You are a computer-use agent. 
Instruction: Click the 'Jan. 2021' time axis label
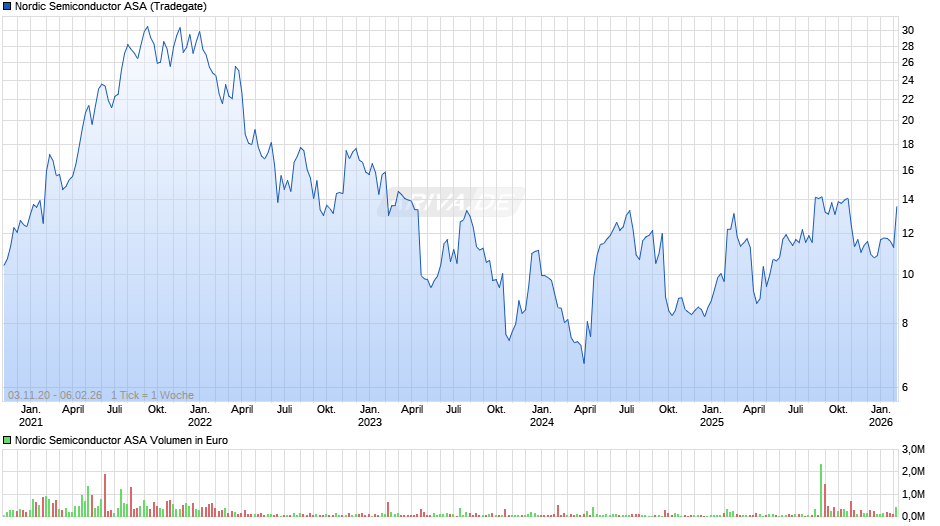click(x=31, y=416)
